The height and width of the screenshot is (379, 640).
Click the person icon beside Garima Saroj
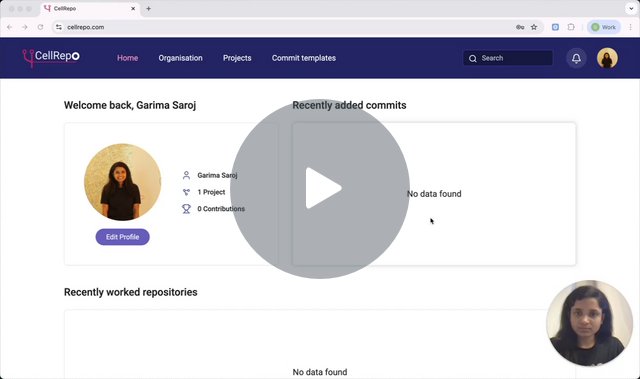186,175
